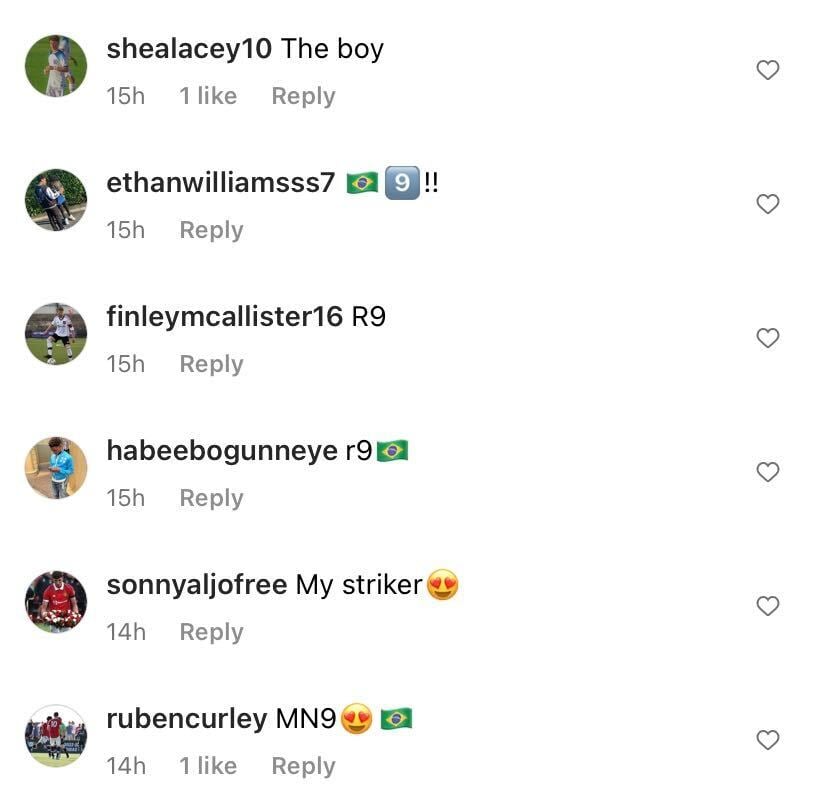
Task: Like finleymcallister16's R9 comment
Action: tap(767, 338)
